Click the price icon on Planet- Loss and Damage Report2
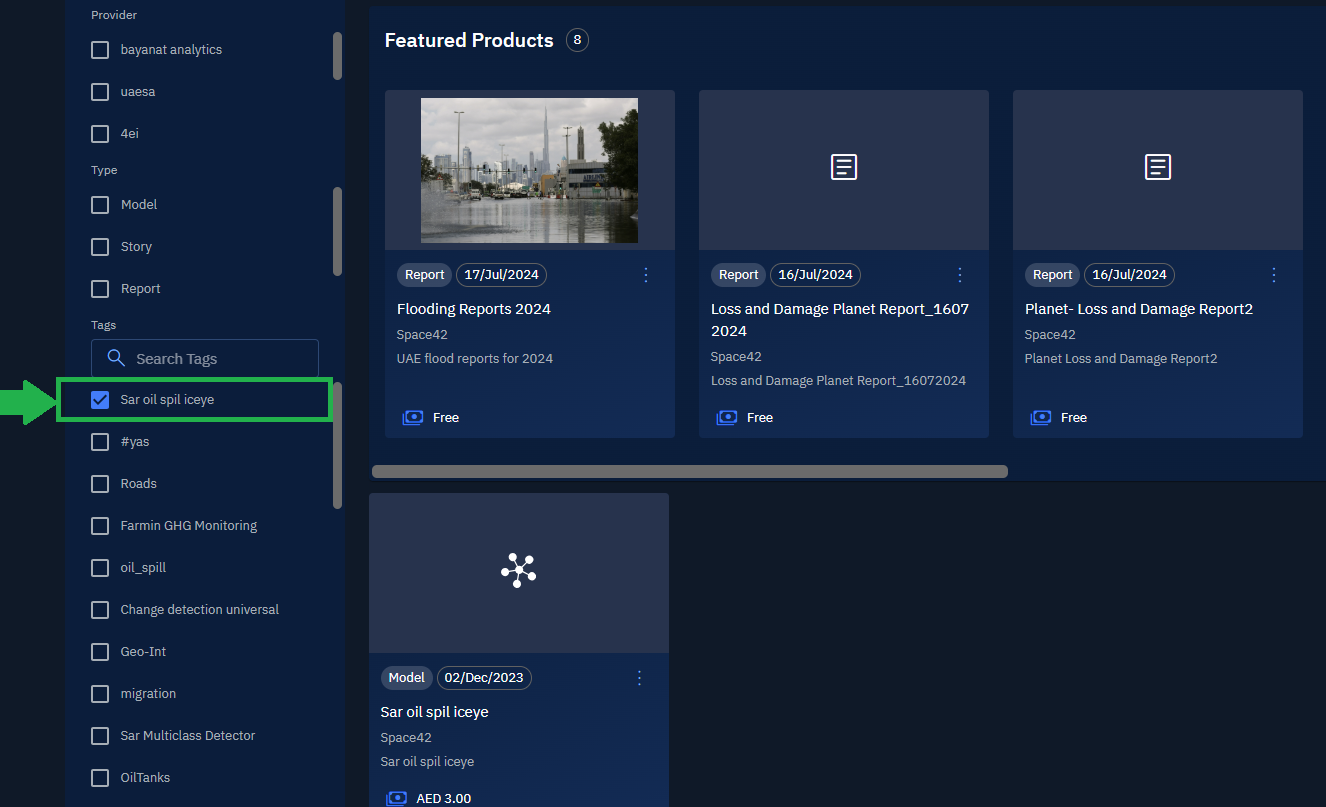 click(1041, 418)
